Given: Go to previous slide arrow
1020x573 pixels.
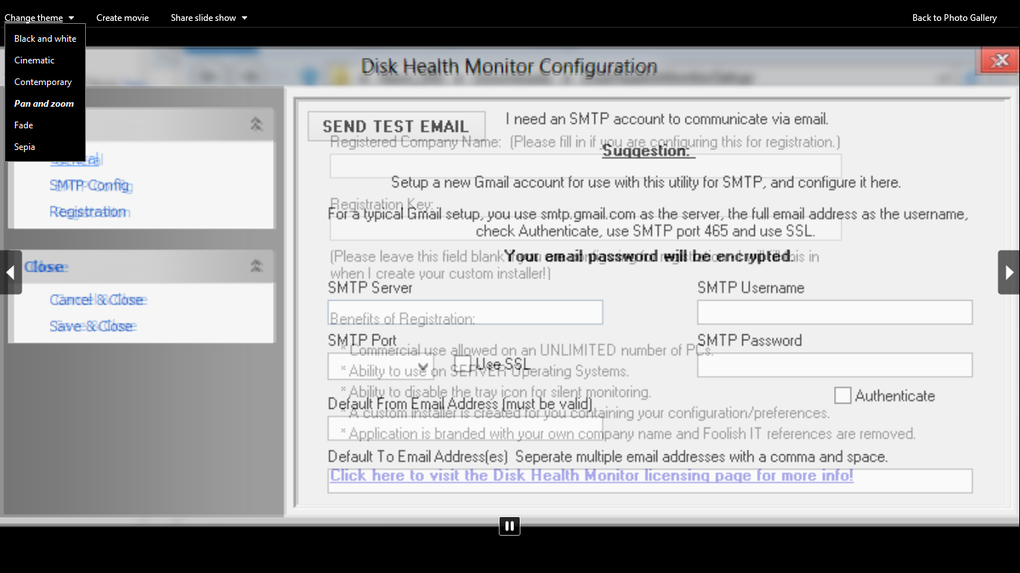Looking at the screenshot, I should (x=10, y=272).
